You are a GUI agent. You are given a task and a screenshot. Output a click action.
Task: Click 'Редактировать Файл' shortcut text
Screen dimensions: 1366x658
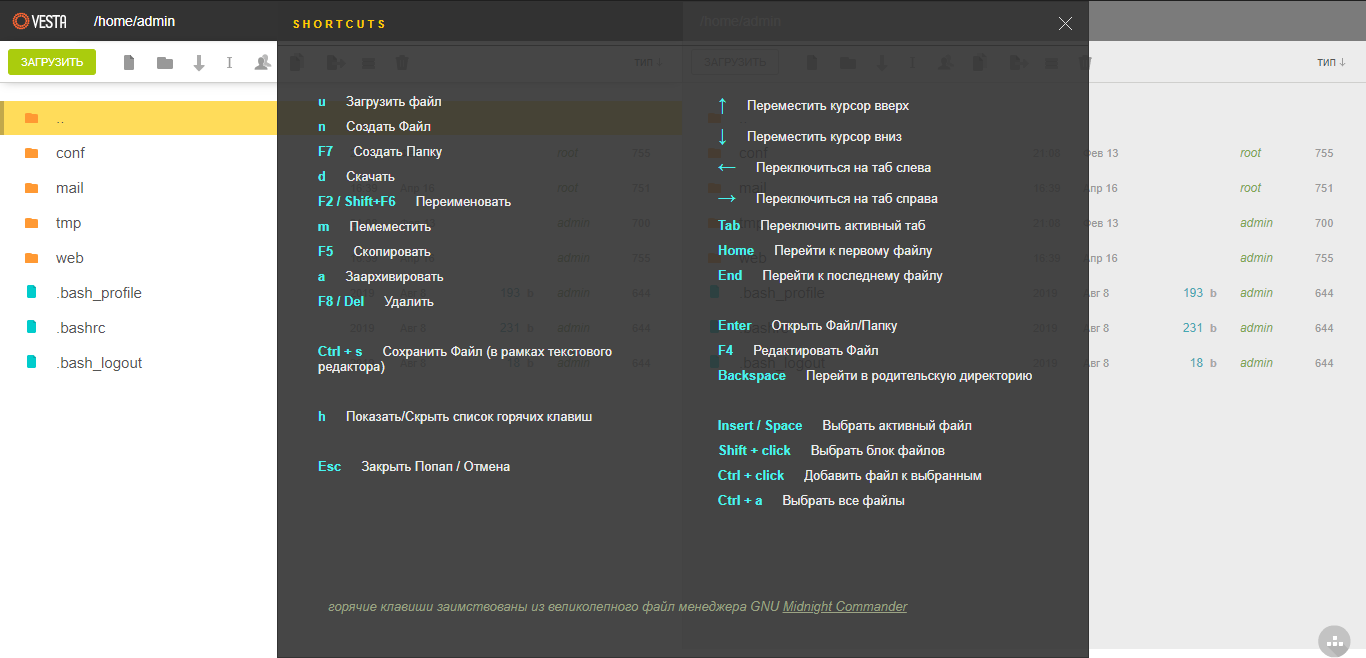click(816, 351)
